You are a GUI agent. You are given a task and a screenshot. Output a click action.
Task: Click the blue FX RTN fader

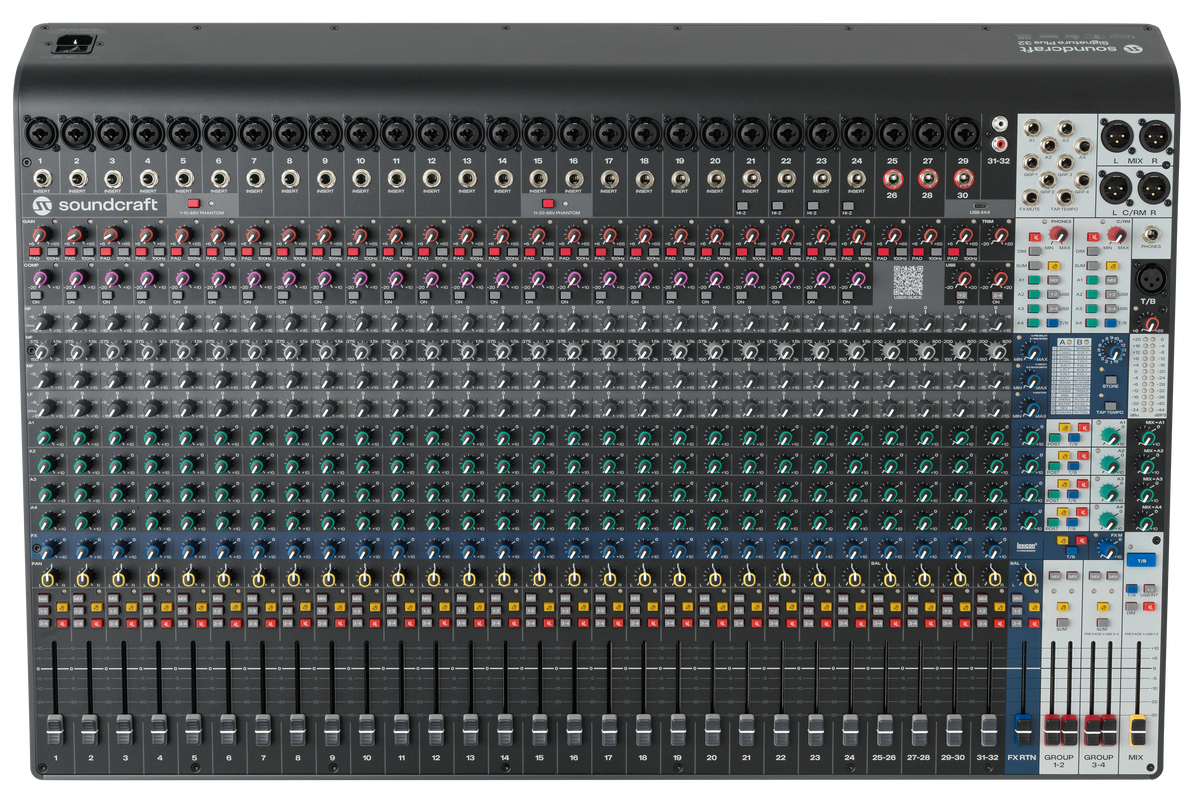tap(1024, 730)
